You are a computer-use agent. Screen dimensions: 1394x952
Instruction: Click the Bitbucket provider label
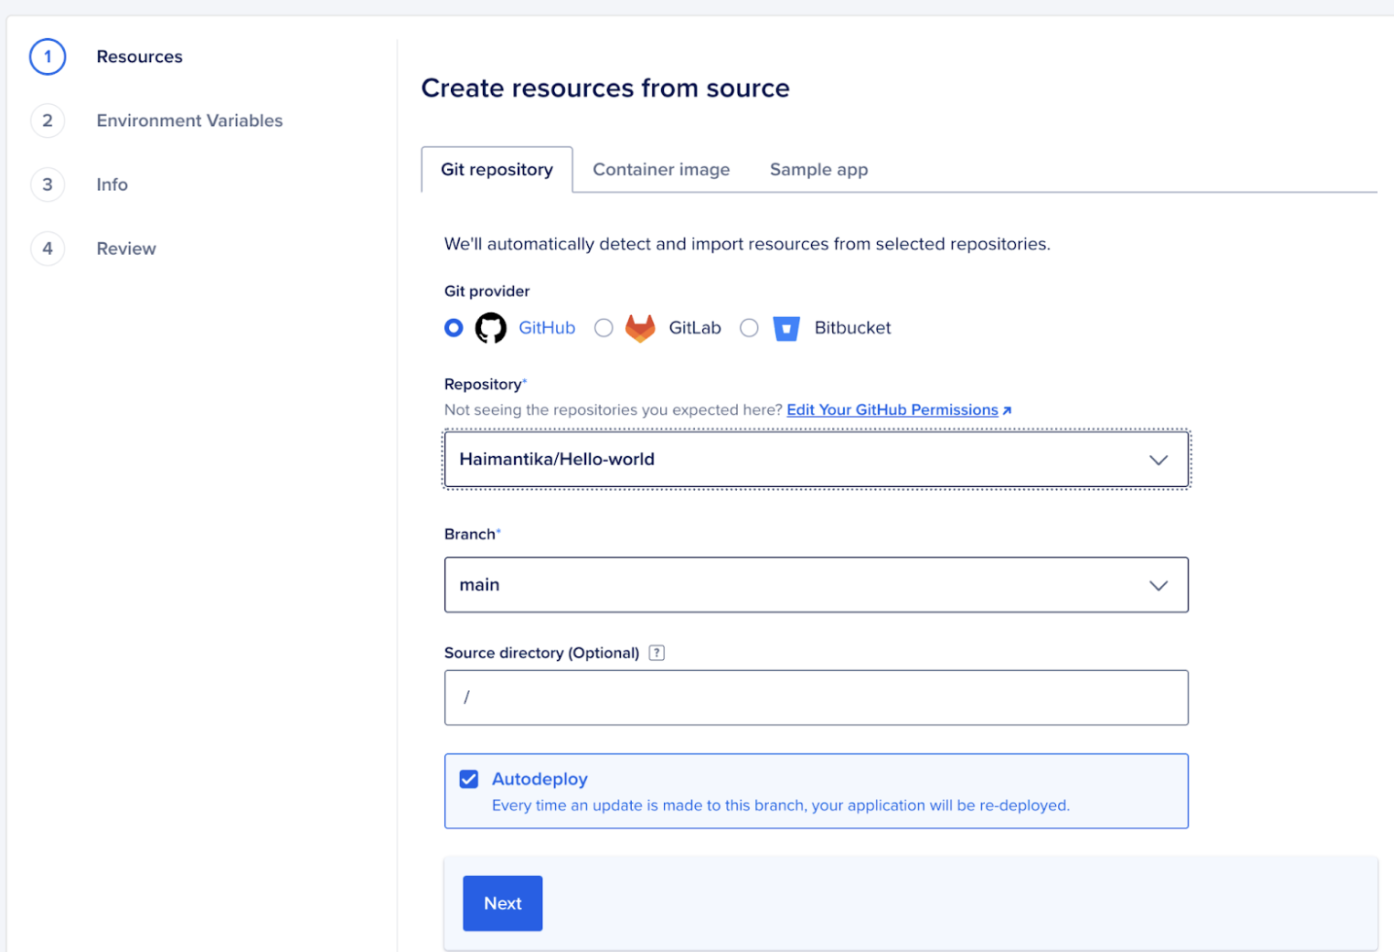853,328
